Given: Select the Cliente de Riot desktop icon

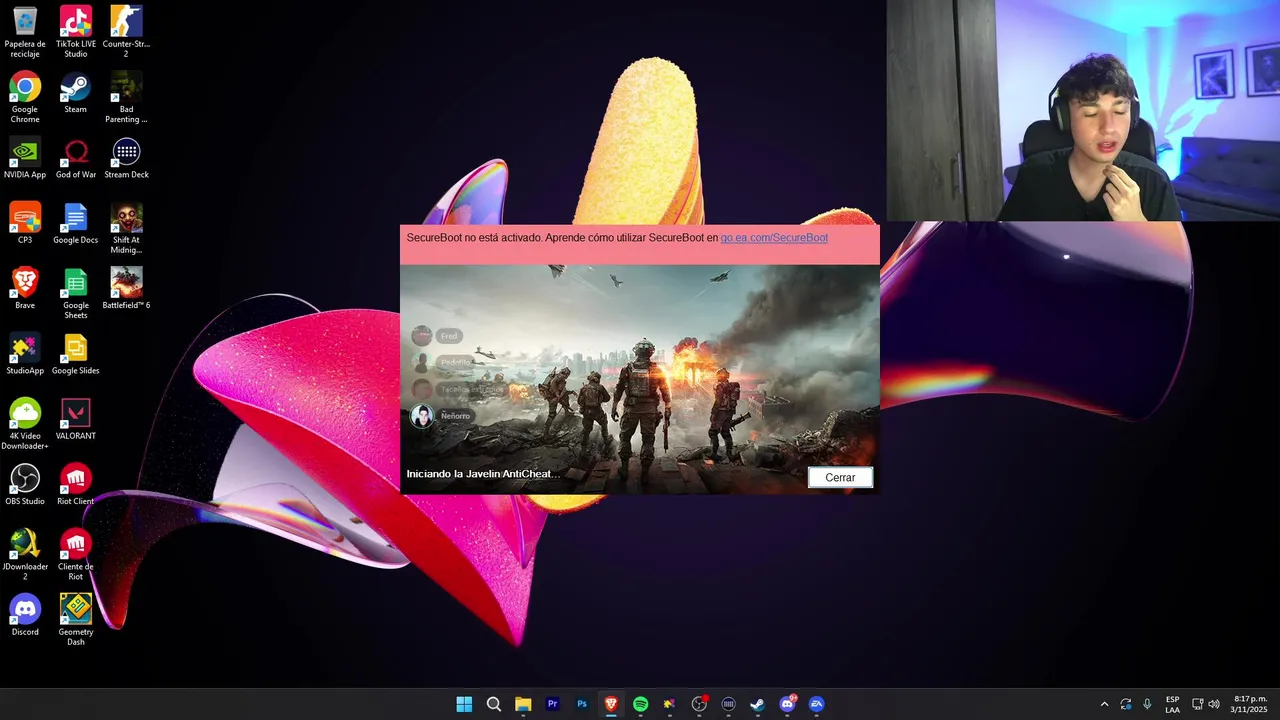Looking at the screenshot, I should pyautogui.click(x=76, y=554).
